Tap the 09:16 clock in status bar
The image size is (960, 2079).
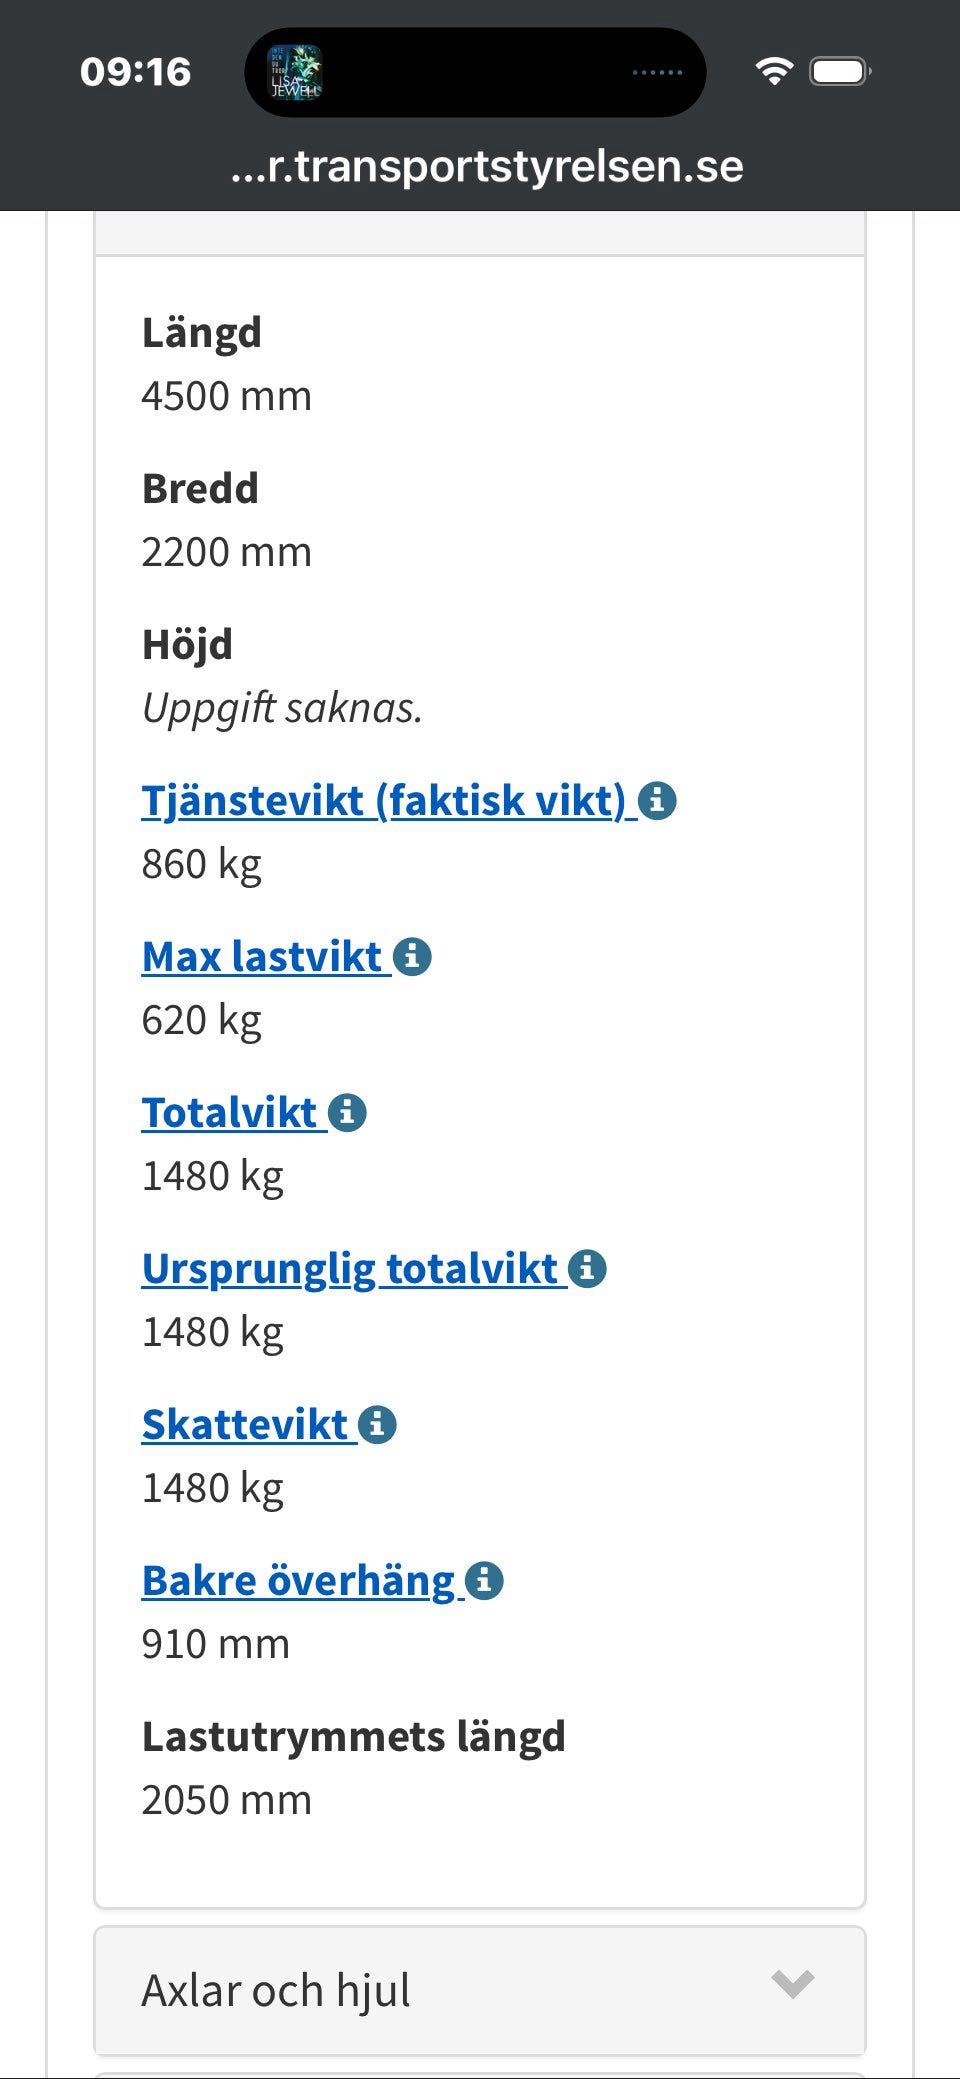click(135, 72)
